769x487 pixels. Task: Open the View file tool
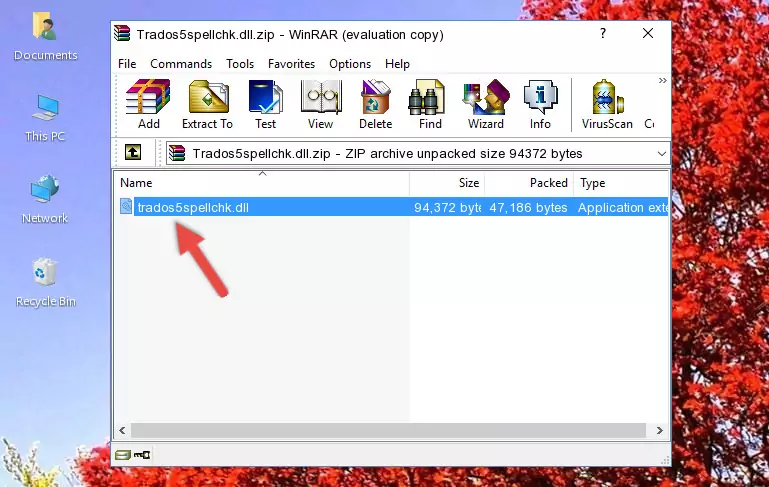(321, 104)
